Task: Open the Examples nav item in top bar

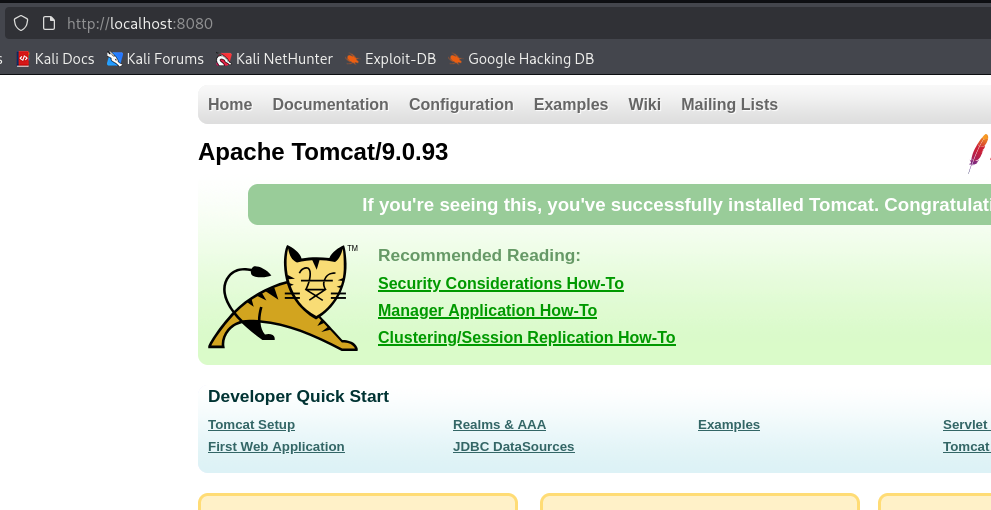Action: coord(571,104)
